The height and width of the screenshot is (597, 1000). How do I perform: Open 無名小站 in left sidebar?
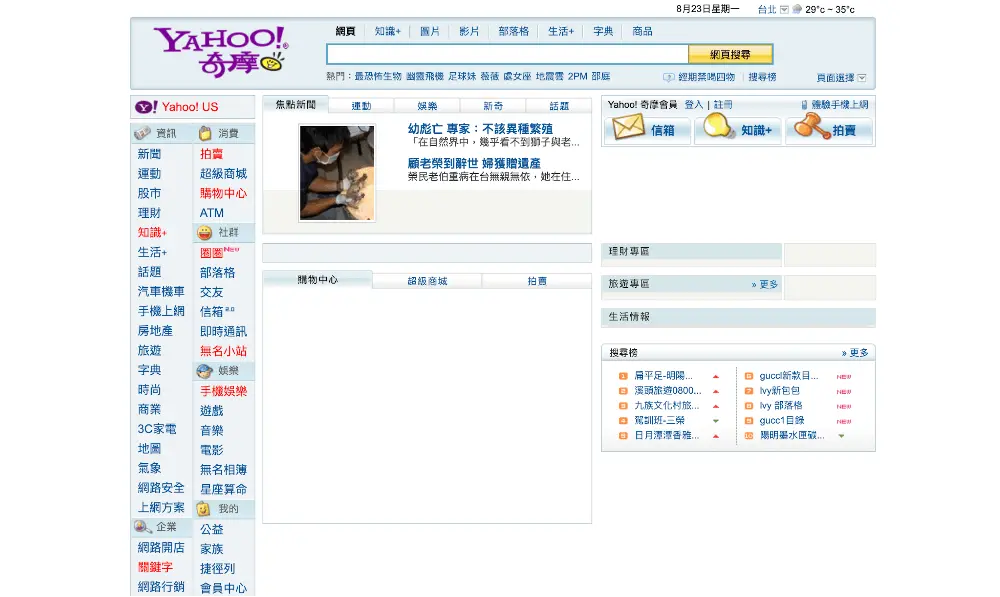(x=223, y=351)
